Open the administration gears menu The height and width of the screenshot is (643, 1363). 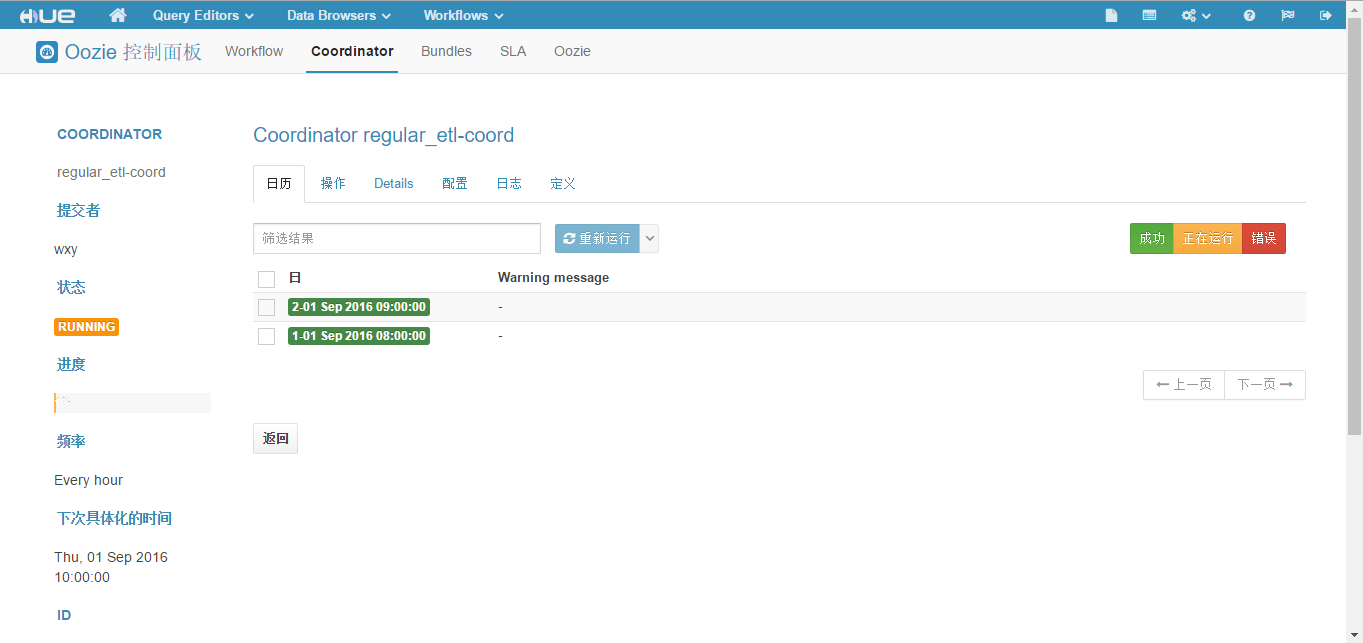1196,15
